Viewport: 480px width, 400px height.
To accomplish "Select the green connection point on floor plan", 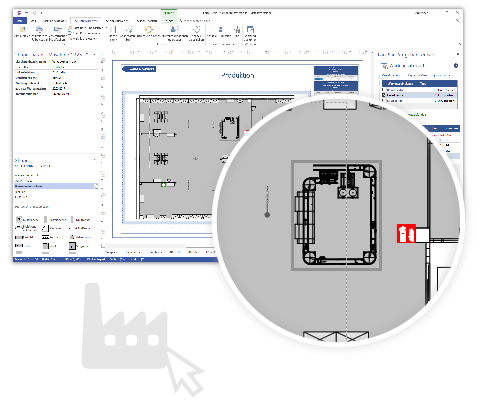I will click(164, 185).
